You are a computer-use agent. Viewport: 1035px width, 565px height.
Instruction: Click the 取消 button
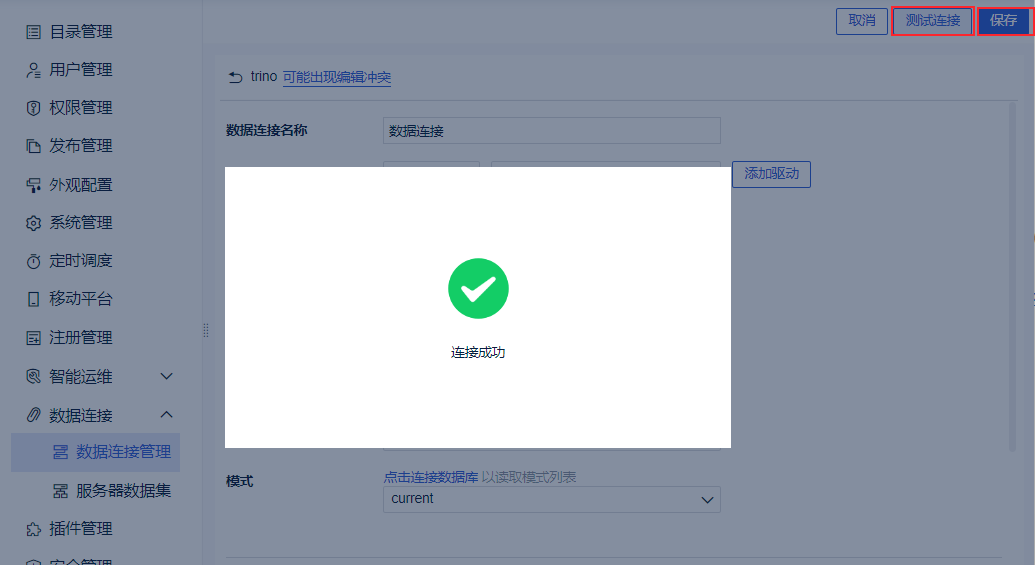(x=861, y=21)
